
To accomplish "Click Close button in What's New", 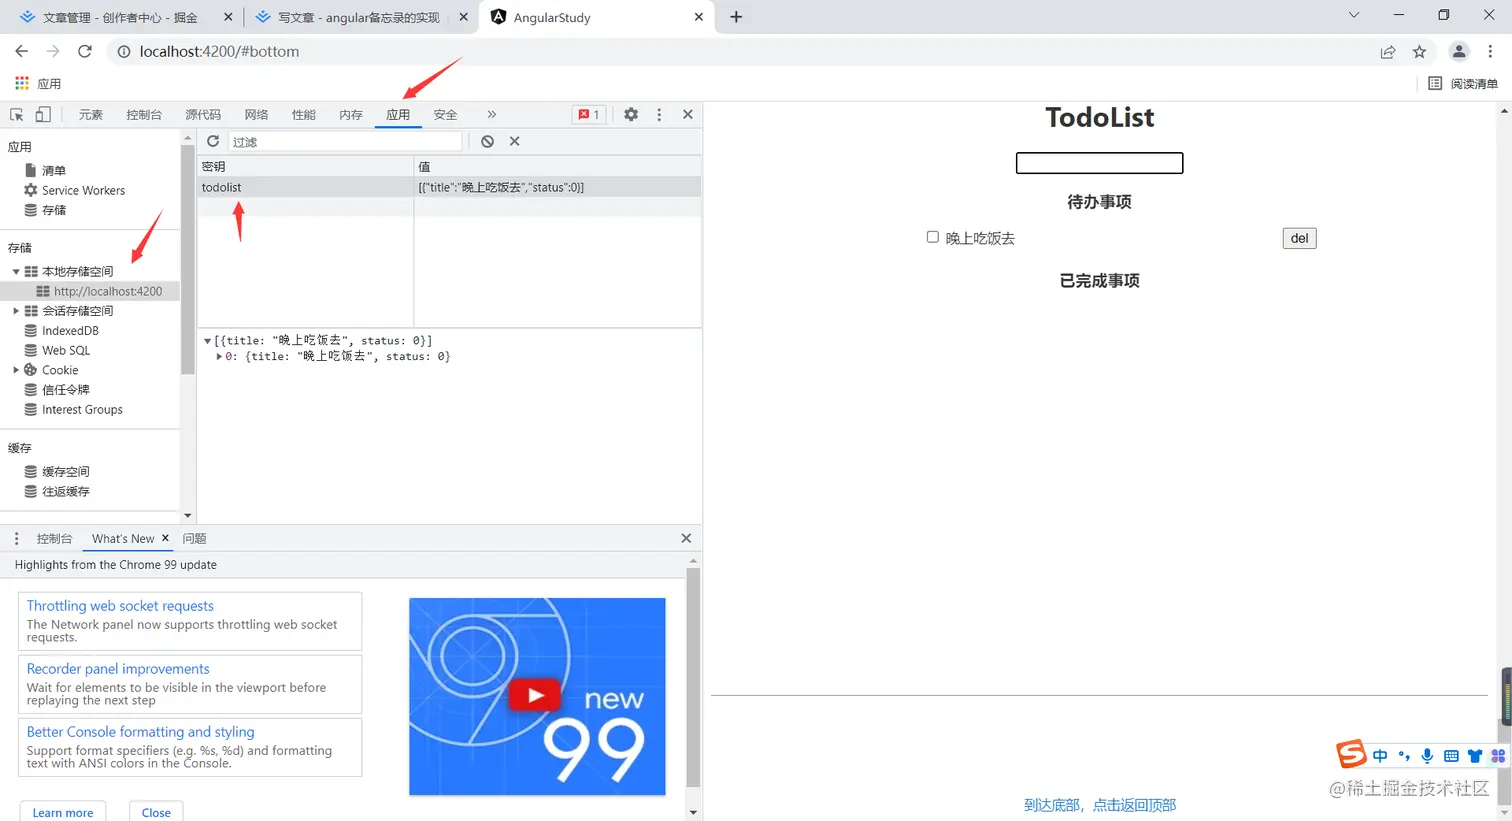I will [156, 813].
